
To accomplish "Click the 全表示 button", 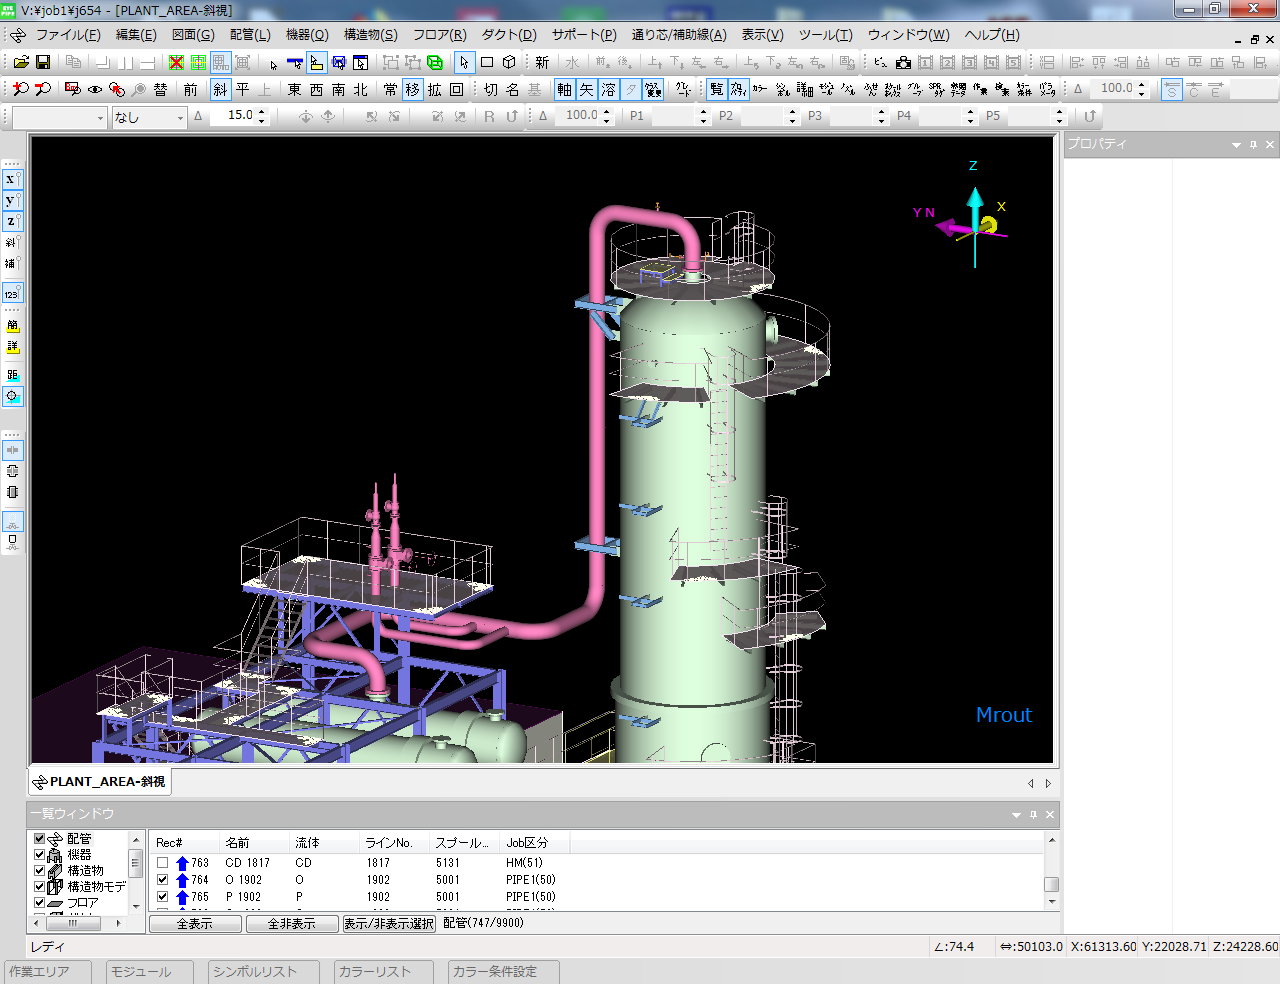I will 195,924.
